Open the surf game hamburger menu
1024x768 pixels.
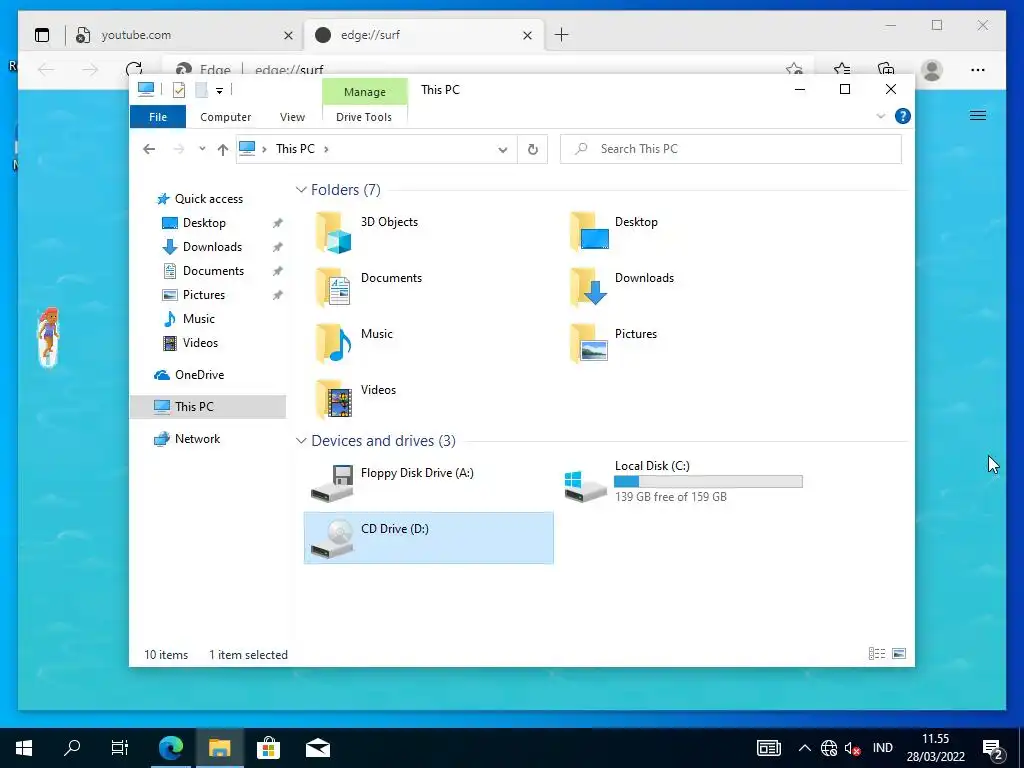point(978,116)
